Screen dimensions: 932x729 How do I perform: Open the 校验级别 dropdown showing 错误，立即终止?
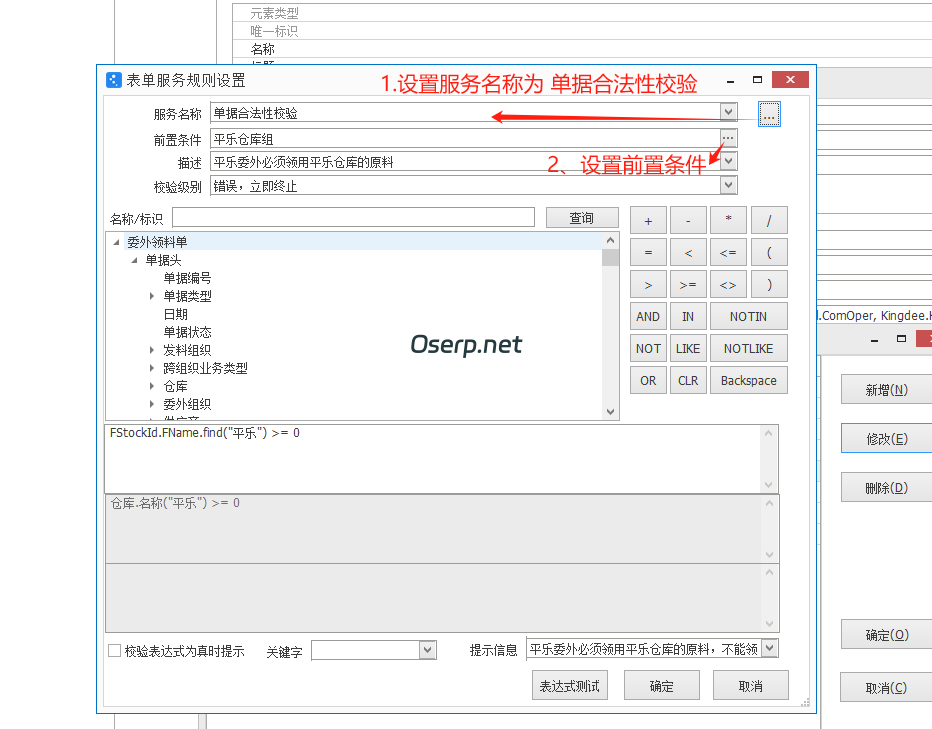pyautogui.click(x=728, y=184)
